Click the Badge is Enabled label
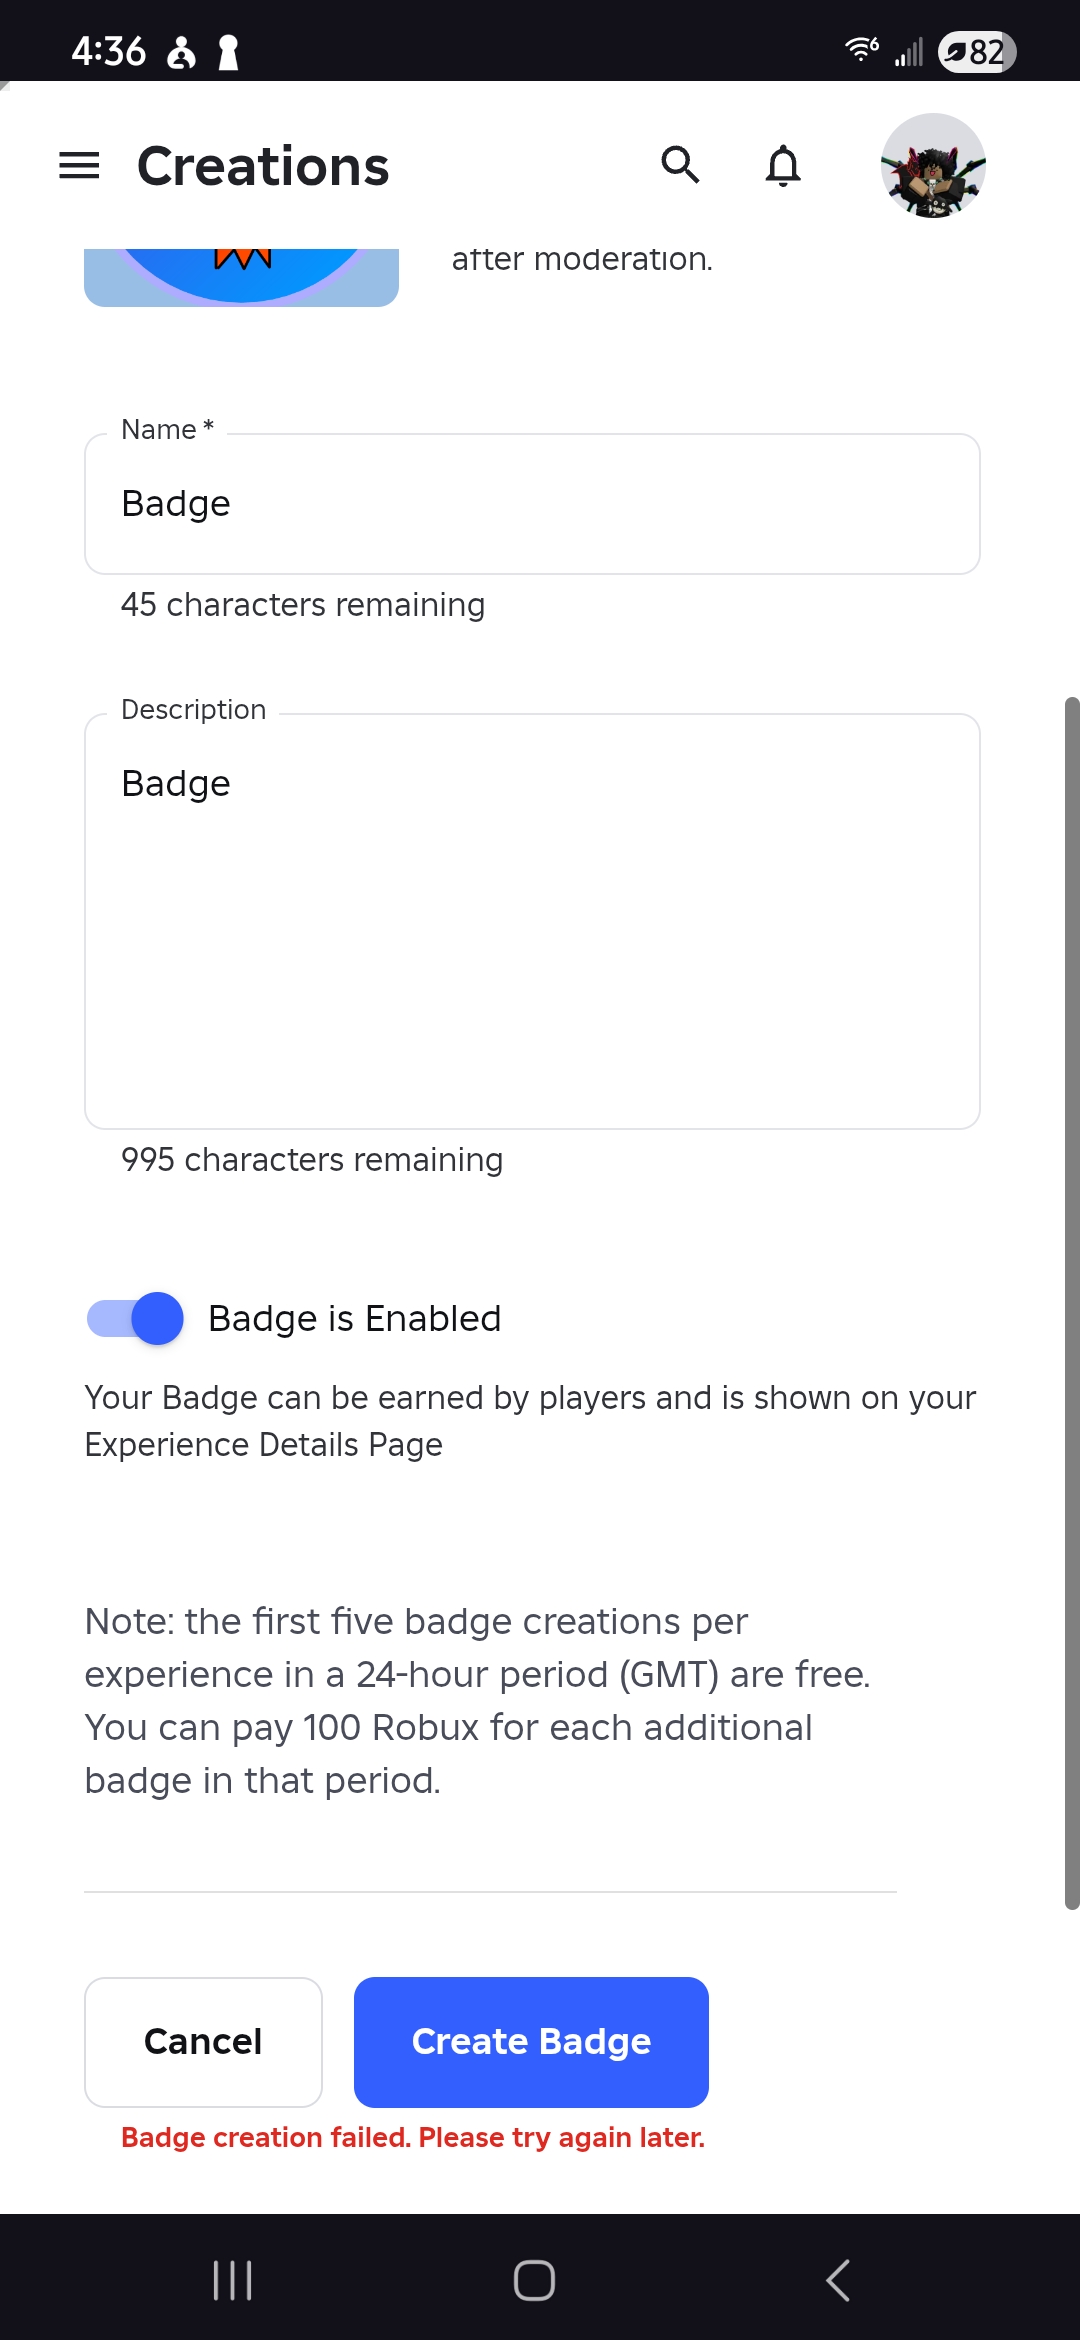The height and width of the screenshot is (2340, 1080). pyautogui.click(x=354, y=1318)
